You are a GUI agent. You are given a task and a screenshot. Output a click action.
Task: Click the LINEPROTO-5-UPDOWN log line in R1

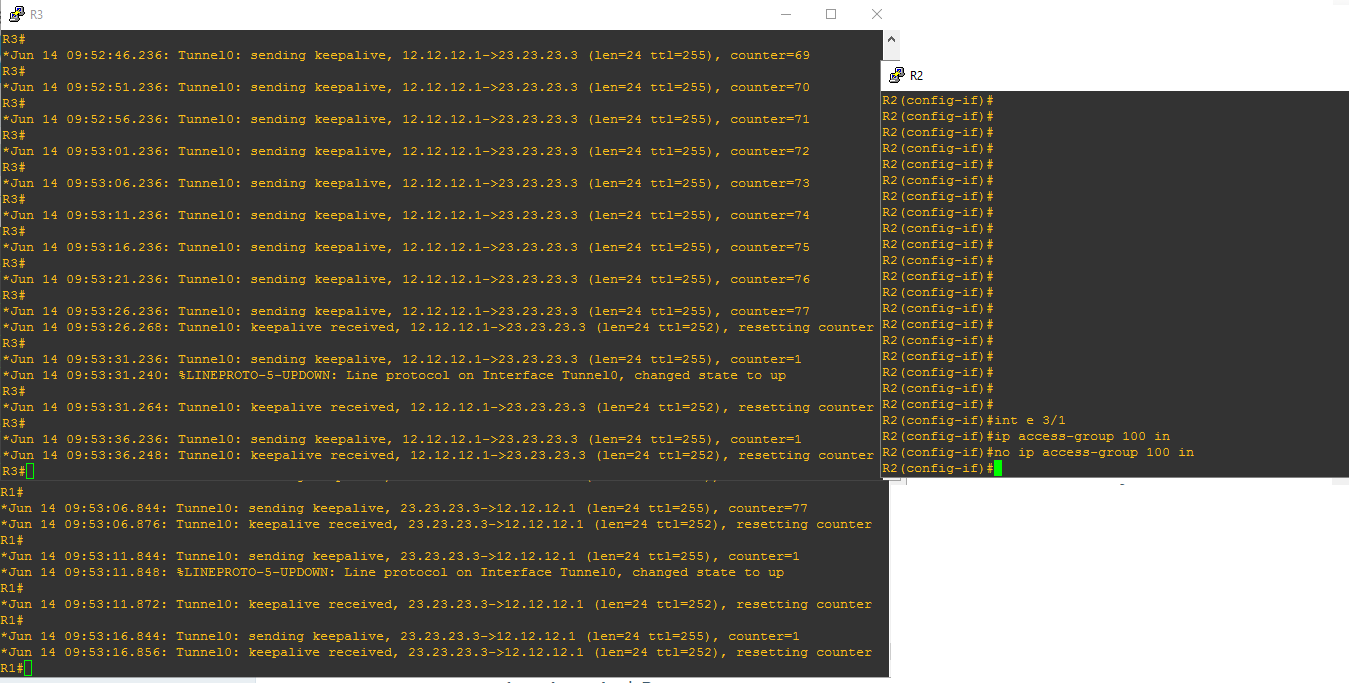[480, 572]
